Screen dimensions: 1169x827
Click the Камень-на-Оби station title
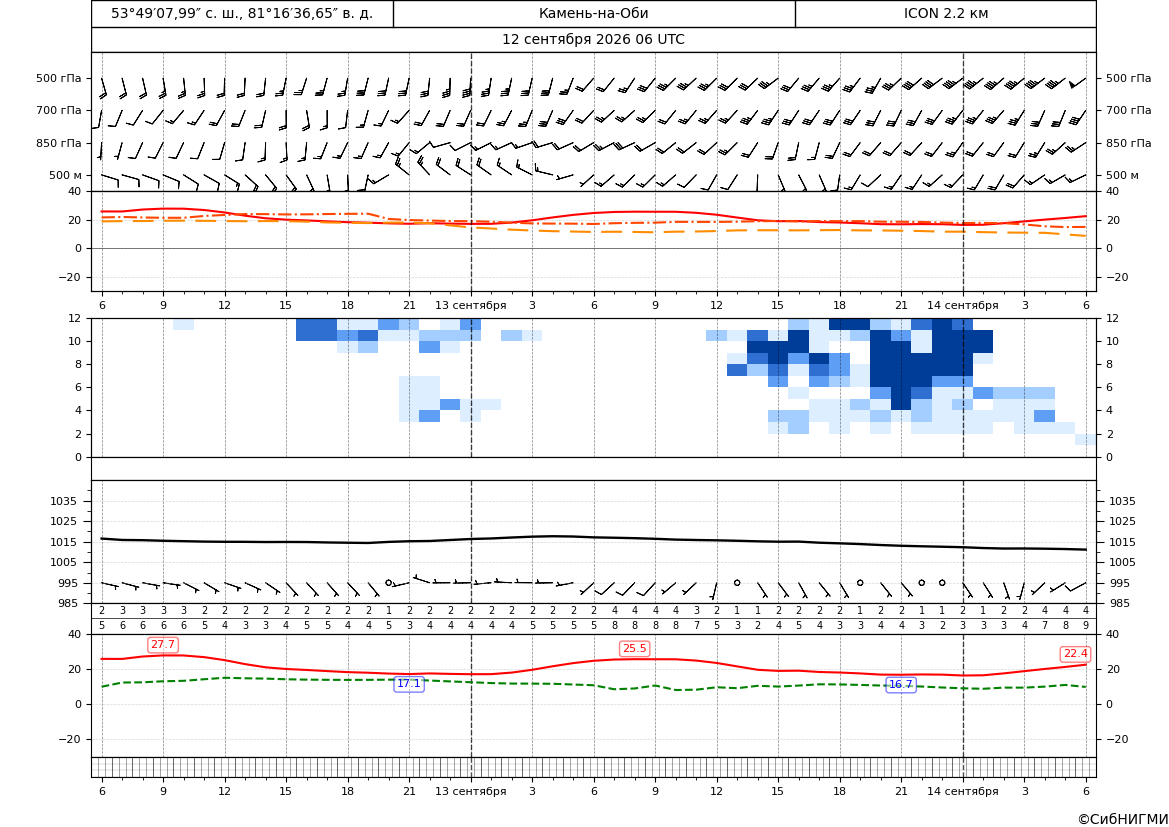coord(593,13)
